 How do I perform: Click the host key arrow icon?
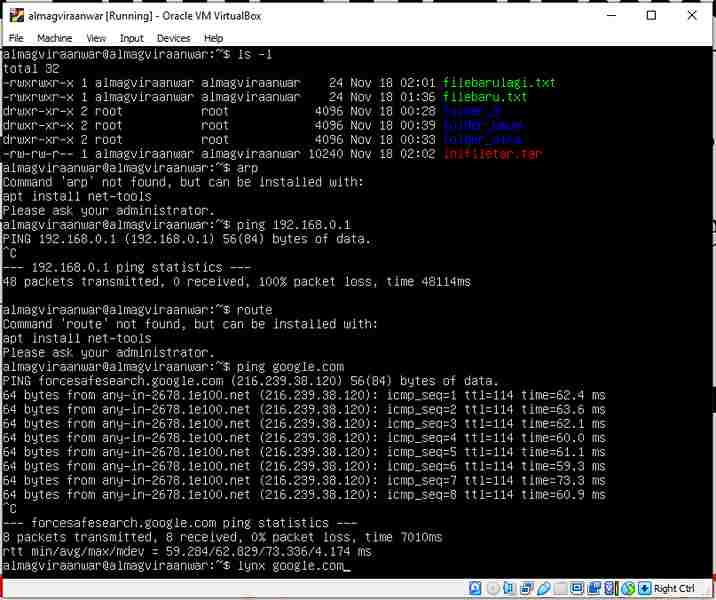tap(644, 588)
